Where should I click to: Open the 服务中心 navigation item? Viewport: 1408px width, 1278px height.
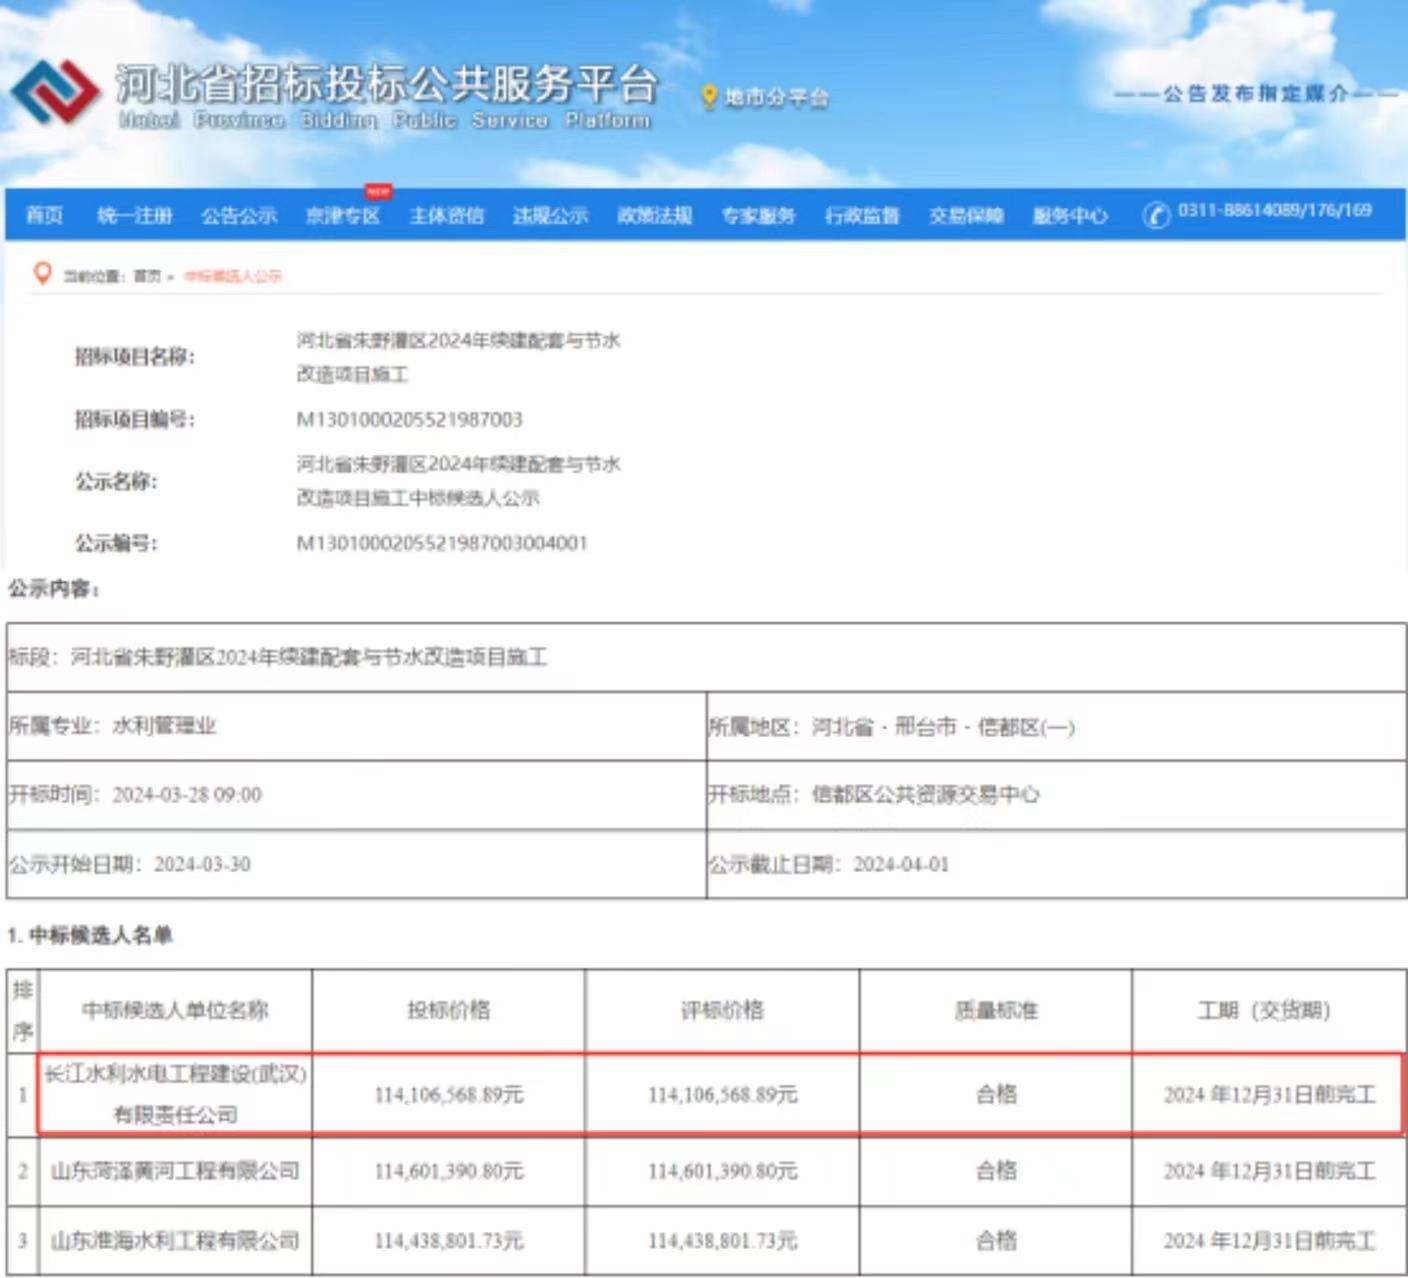[1070, 215]
